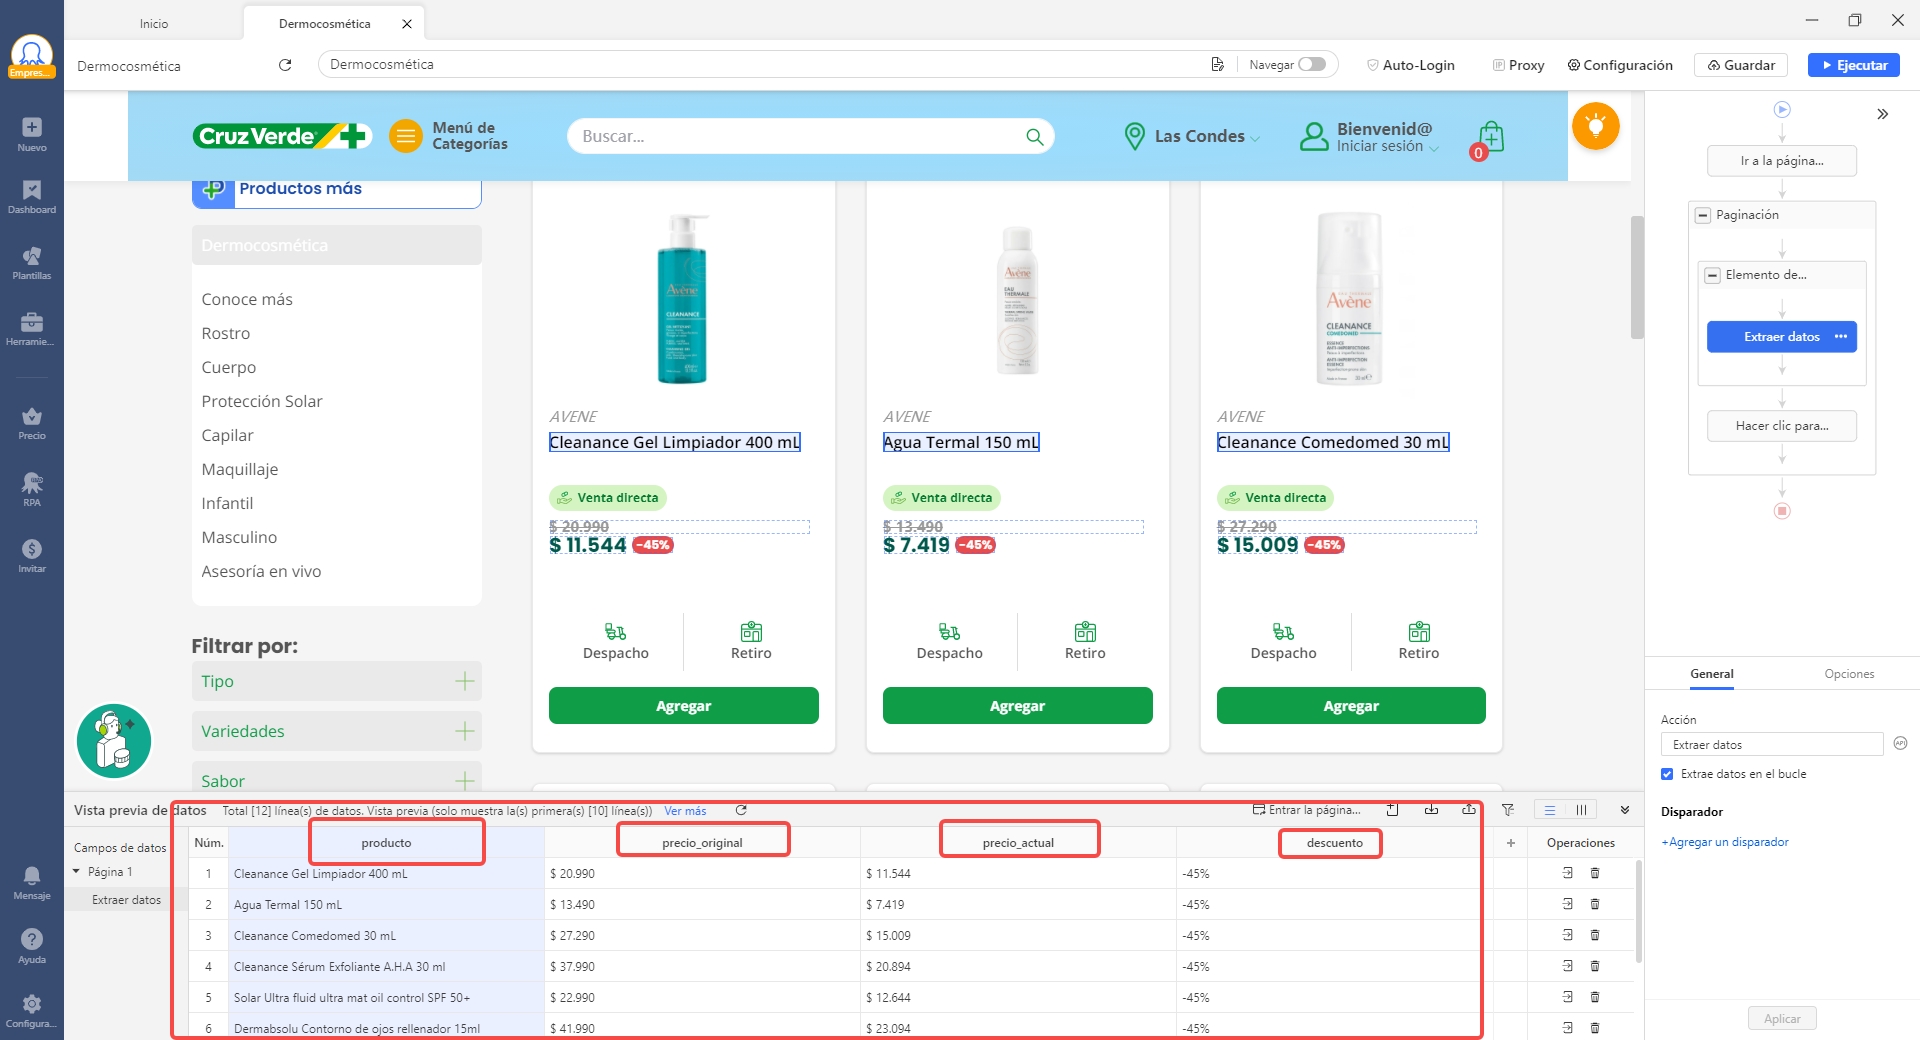
Task: Open the RPA sidebar tool
Action: pos(31,489)
